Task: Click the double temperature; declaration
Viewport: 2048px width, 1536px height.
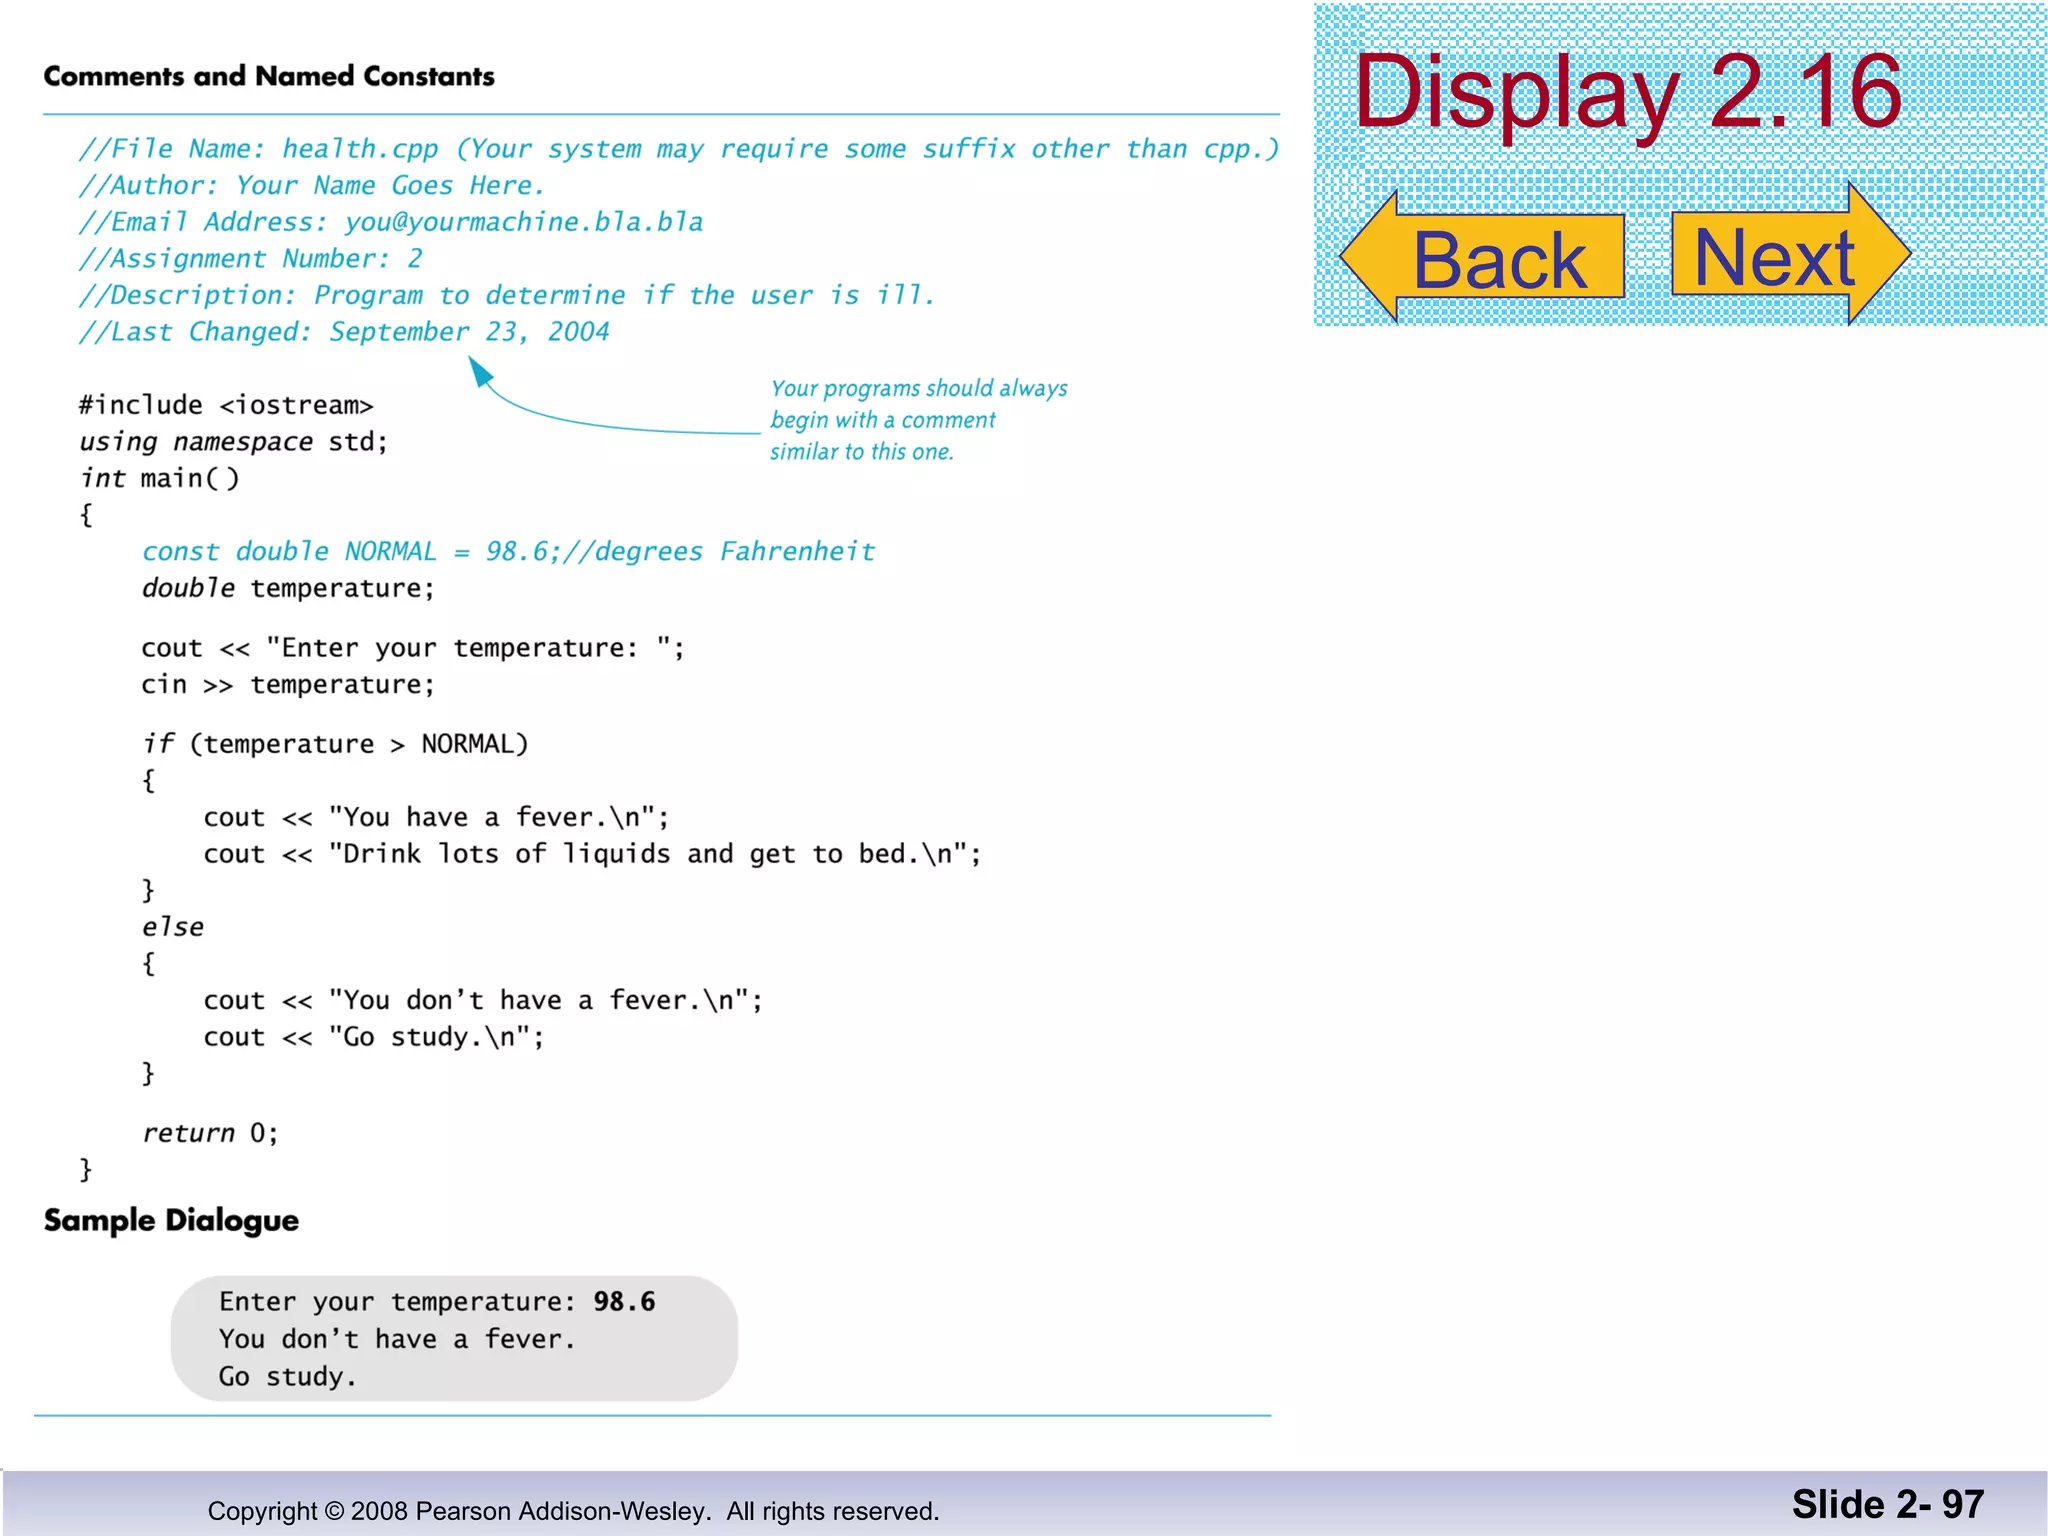Action: click(288, 588)
